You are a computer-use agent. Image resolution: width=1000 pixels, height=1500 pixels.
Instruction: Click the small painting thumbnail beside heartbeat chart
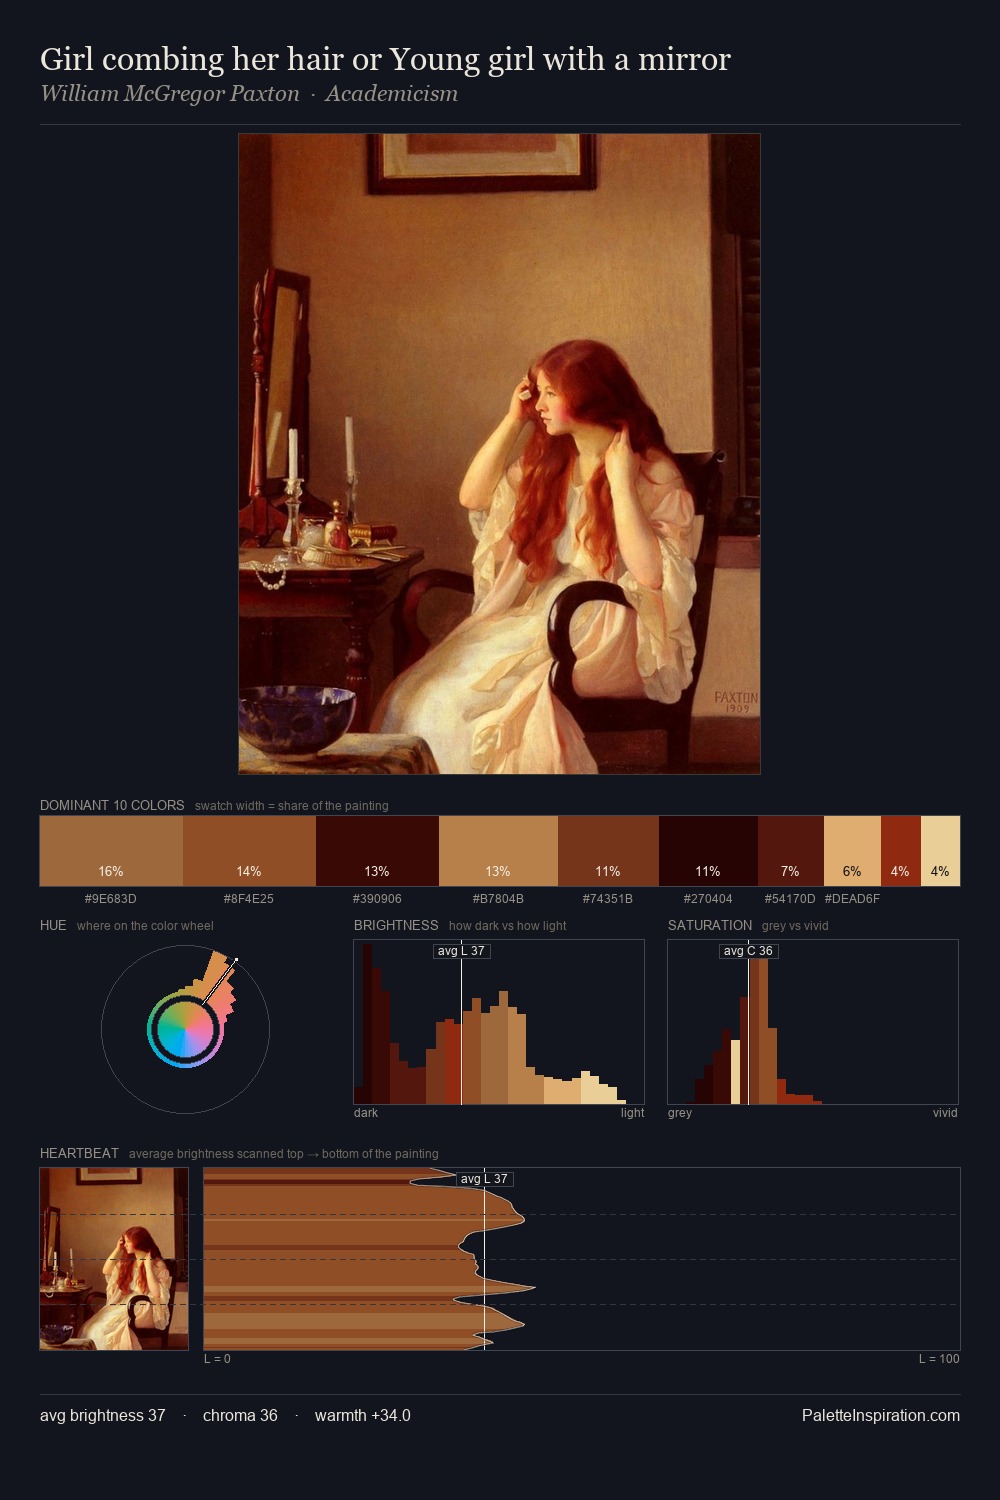coord(114,1259)
